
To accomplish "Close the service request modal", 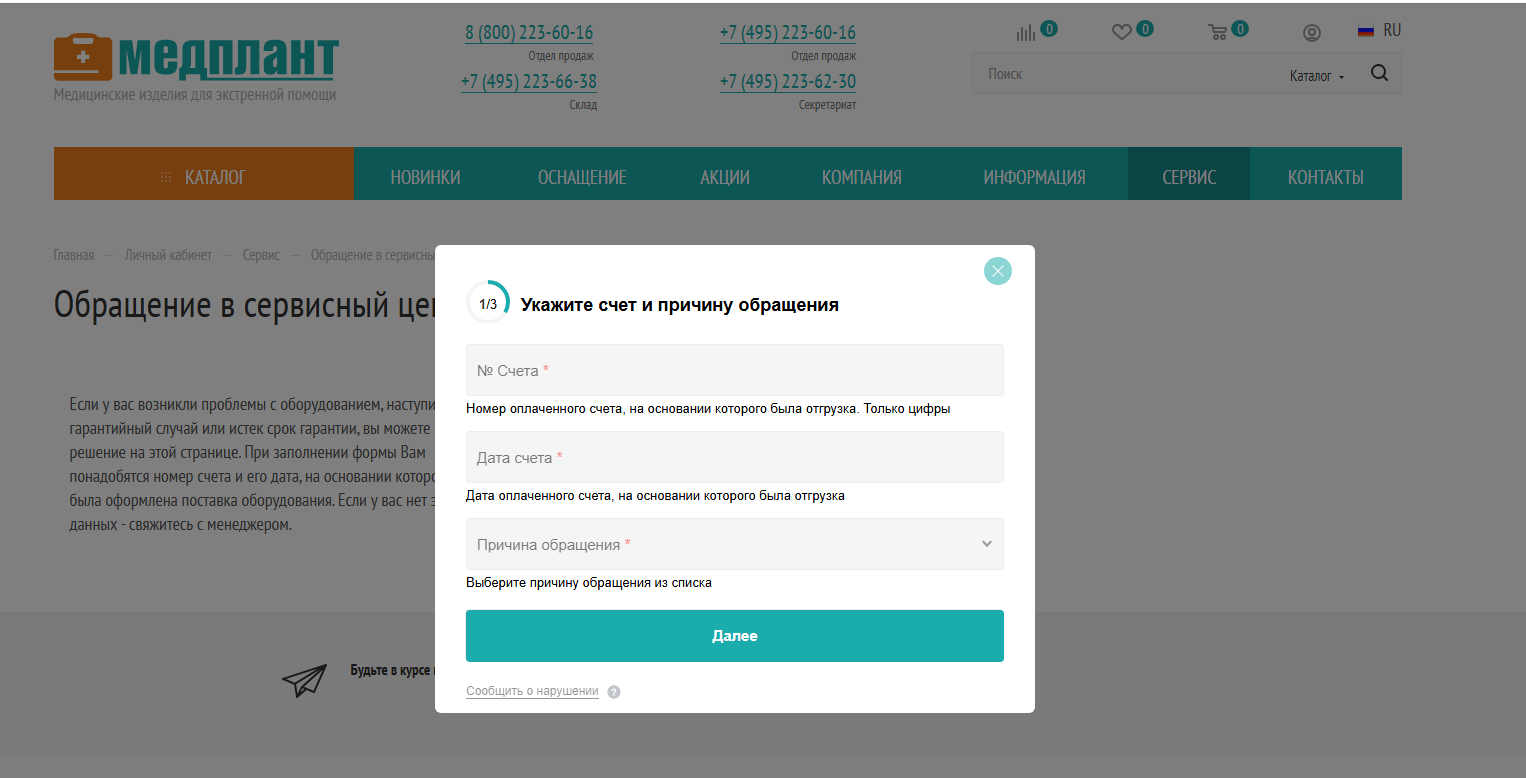I will coord(997,271).
